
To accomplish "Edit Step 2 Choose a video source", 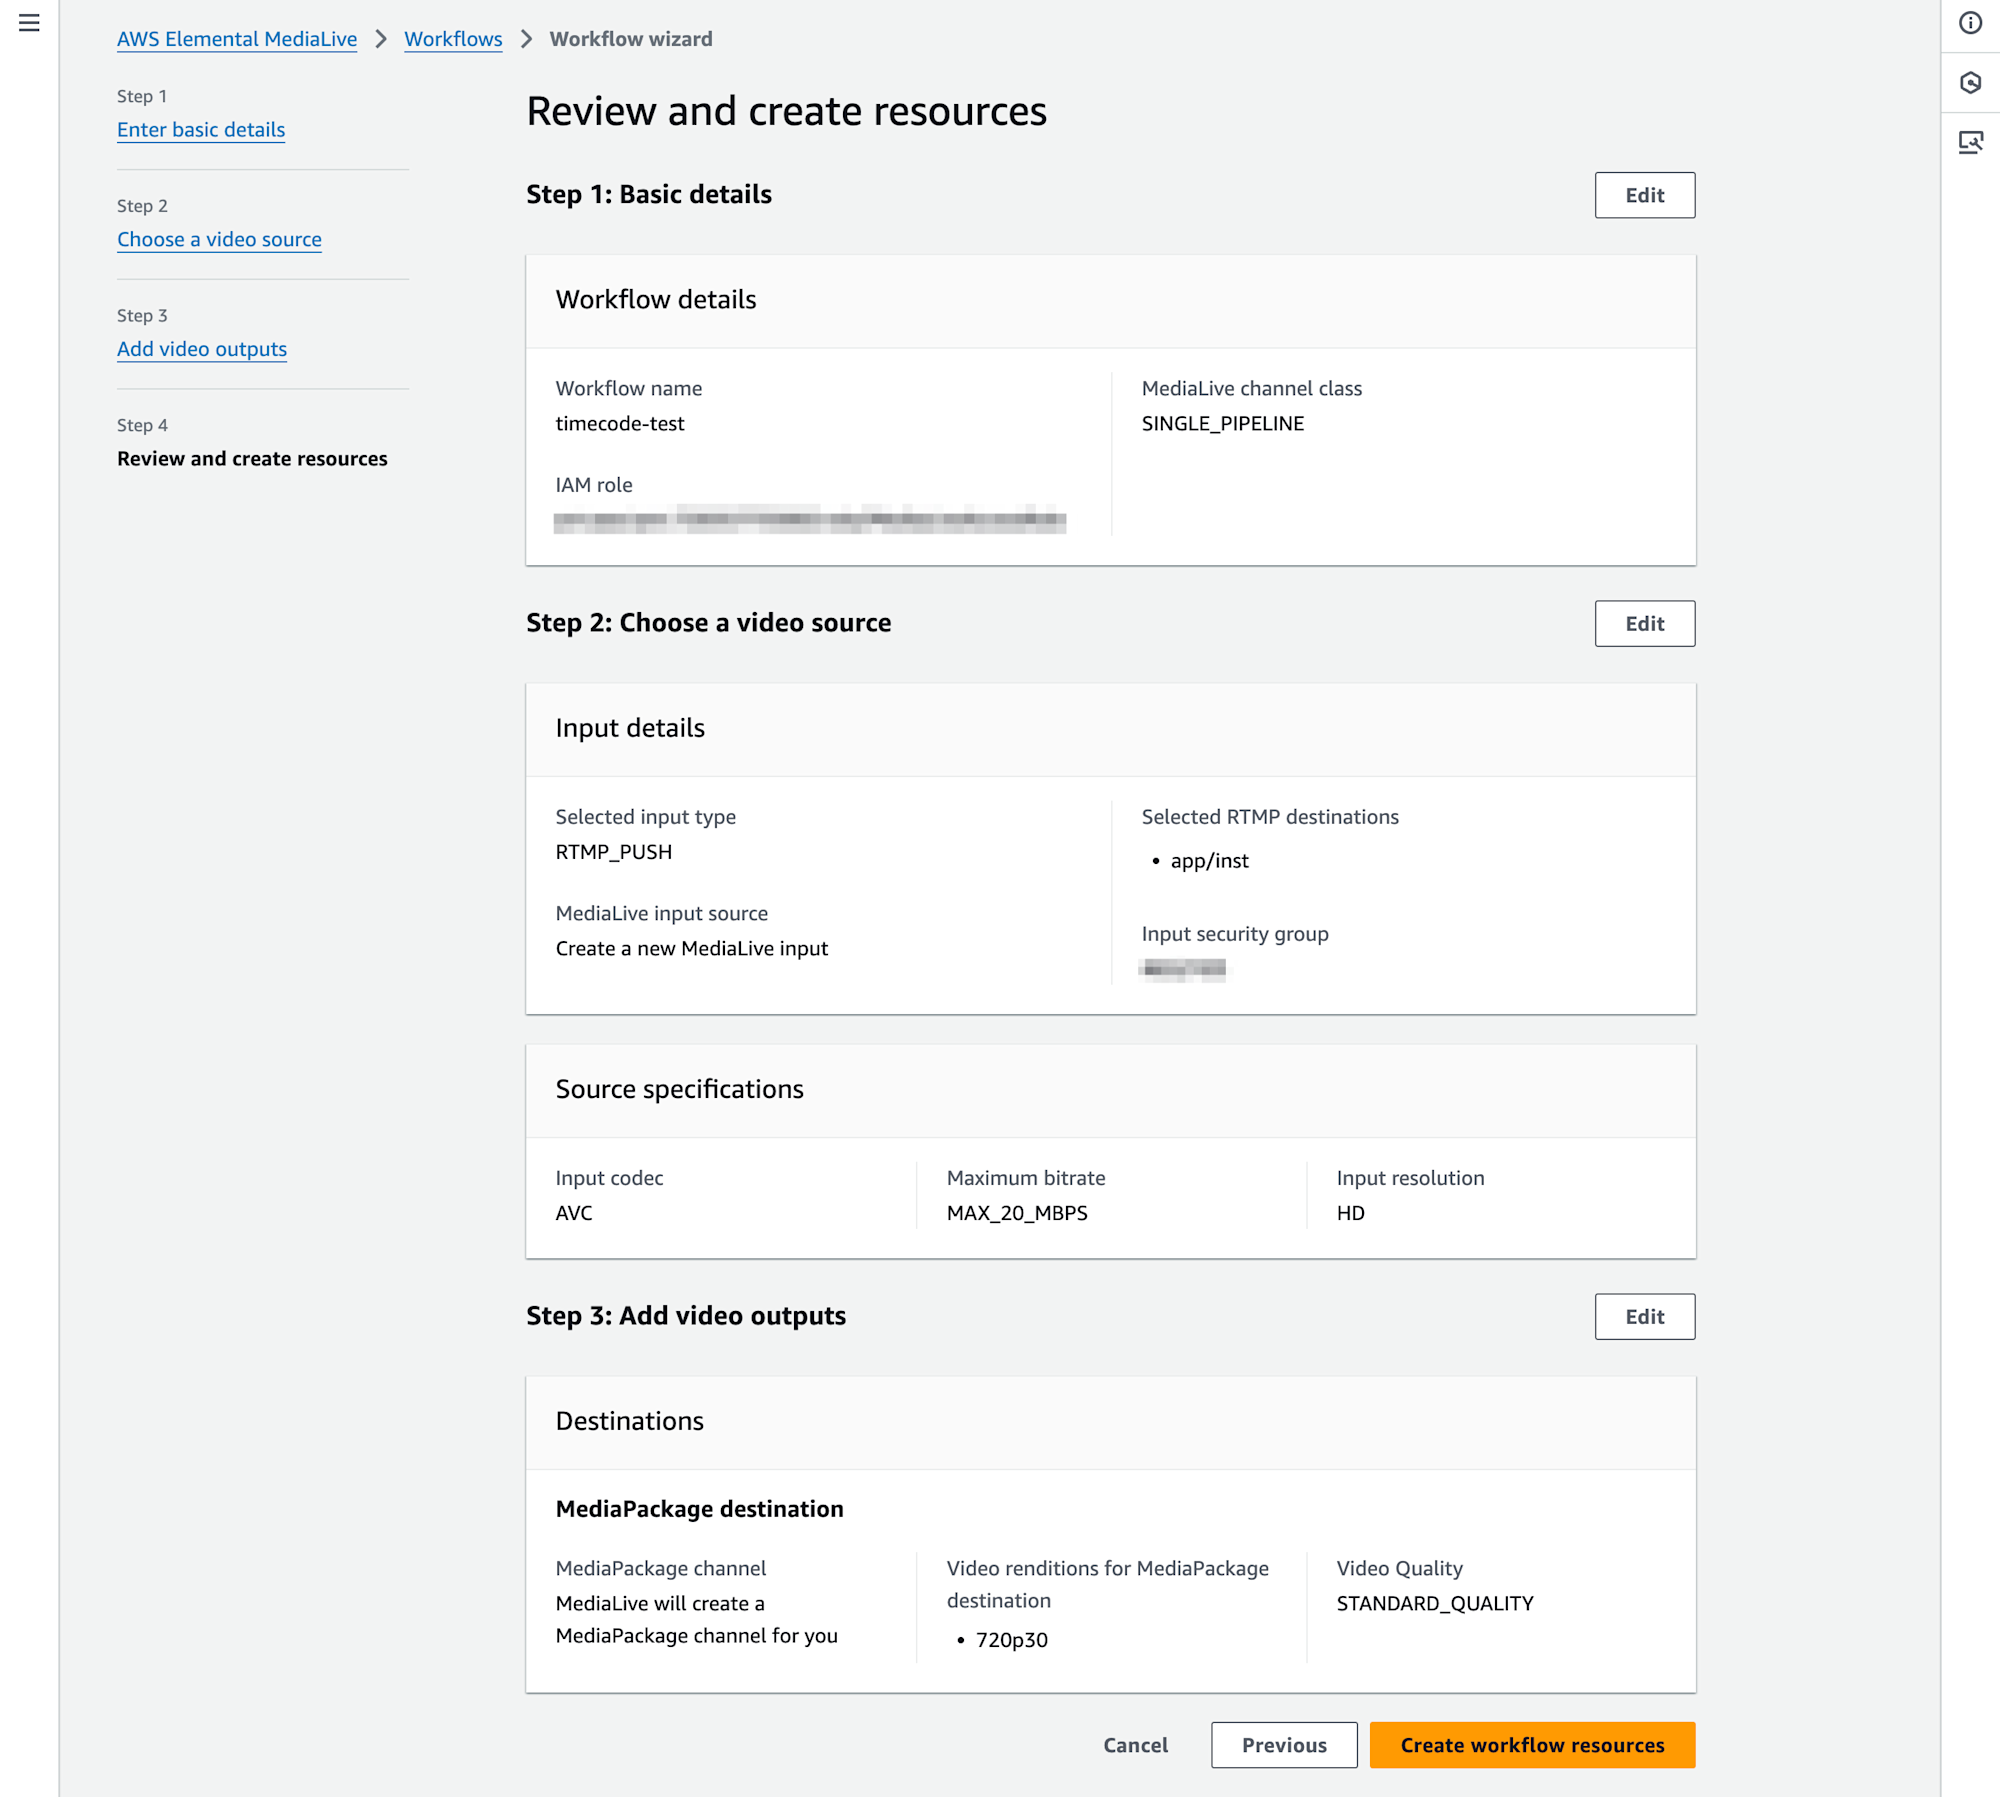I will pyautogui.click(x=1644, y=624).
